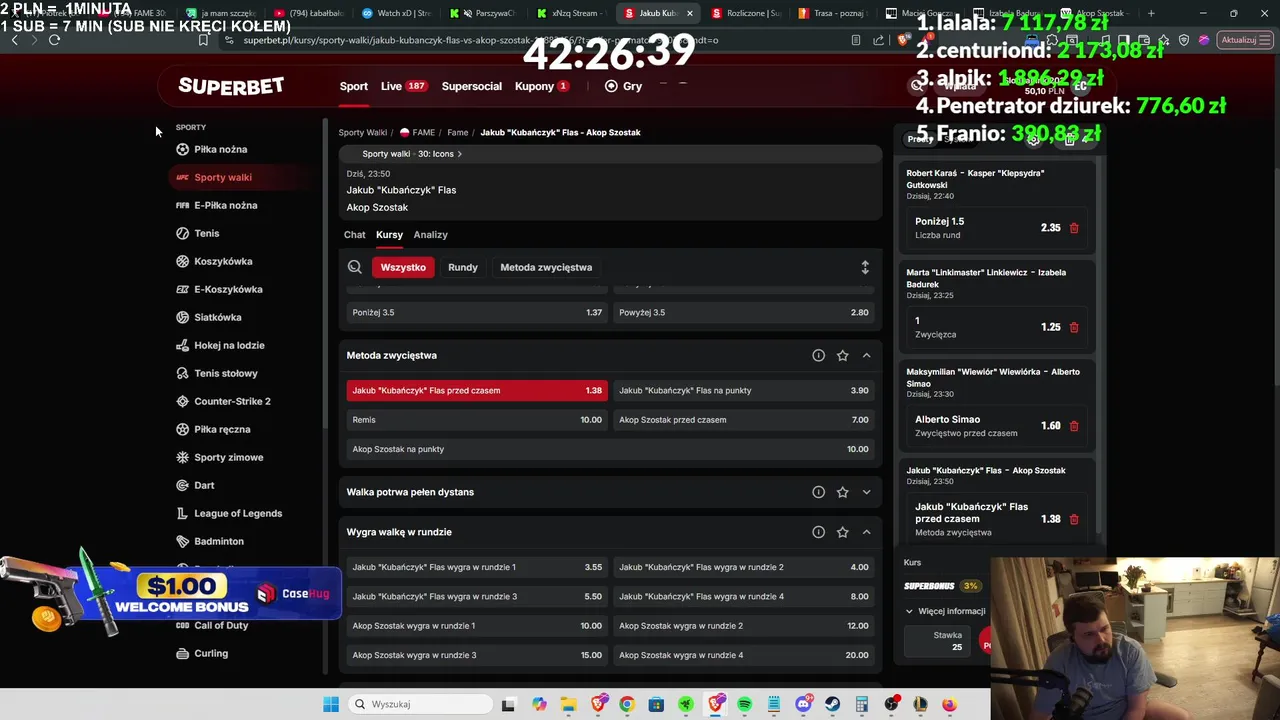Switch to the Chat tab
The height and width of the screenshot is (720, 1280).
coord(355,234)
